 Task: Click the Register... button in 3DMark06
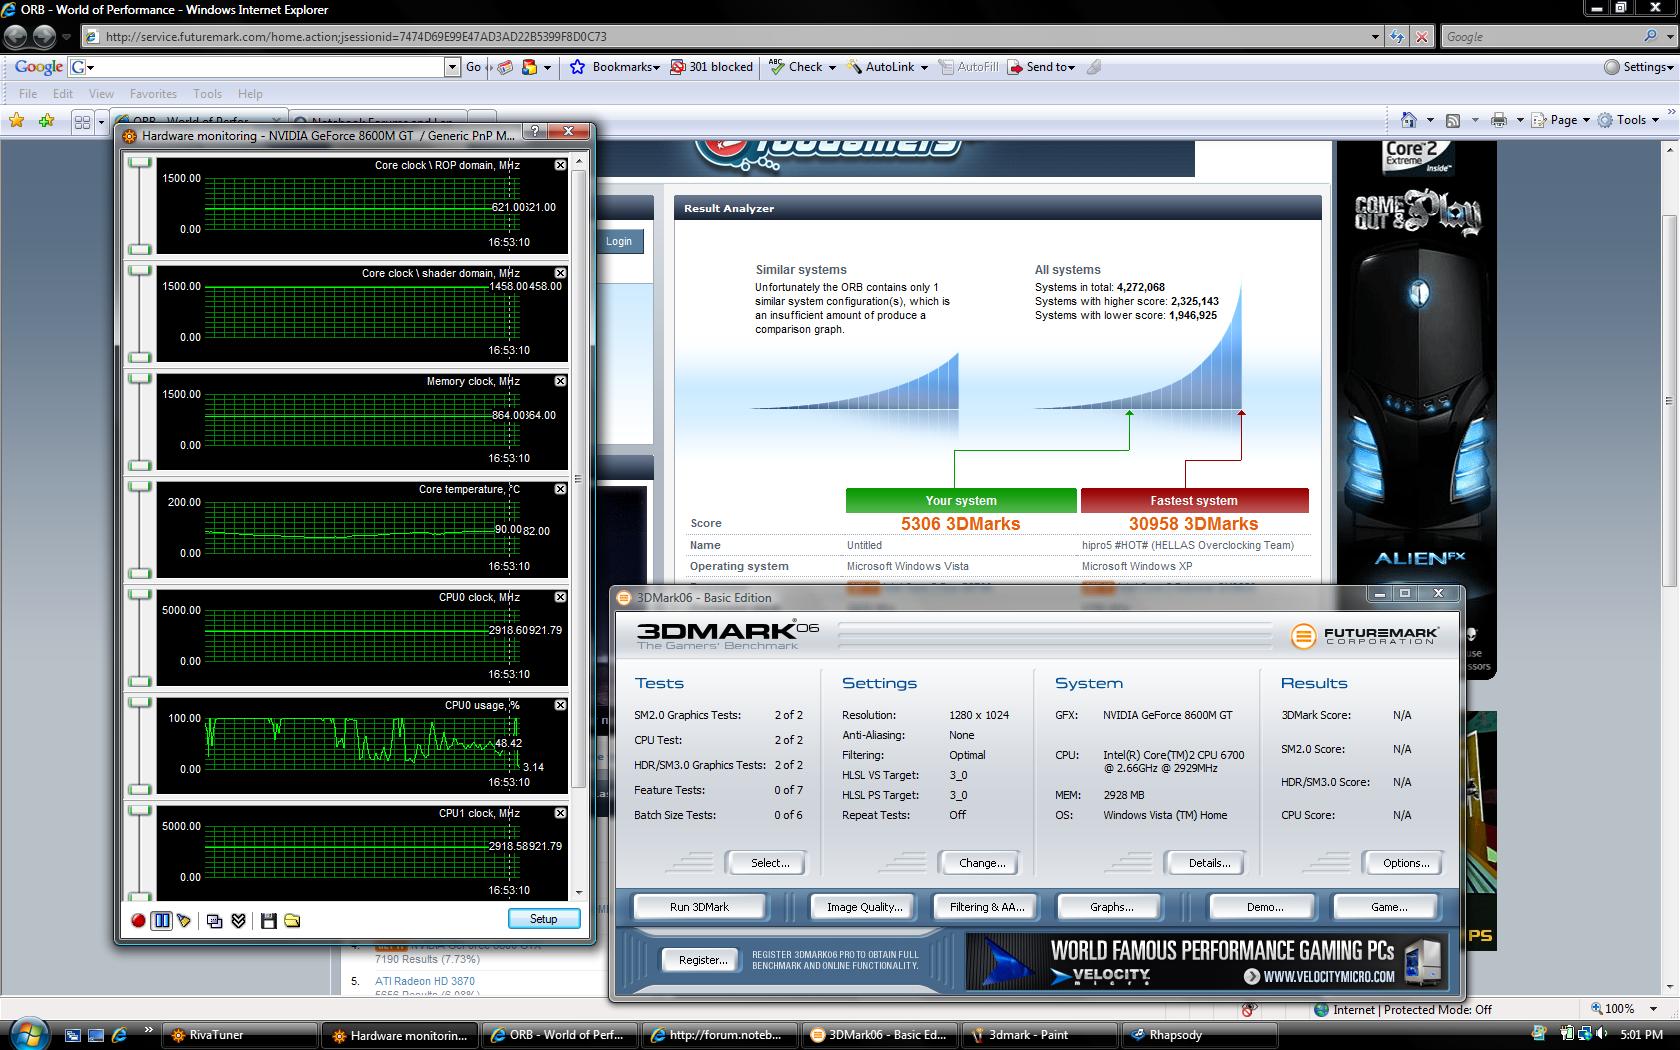703,959
